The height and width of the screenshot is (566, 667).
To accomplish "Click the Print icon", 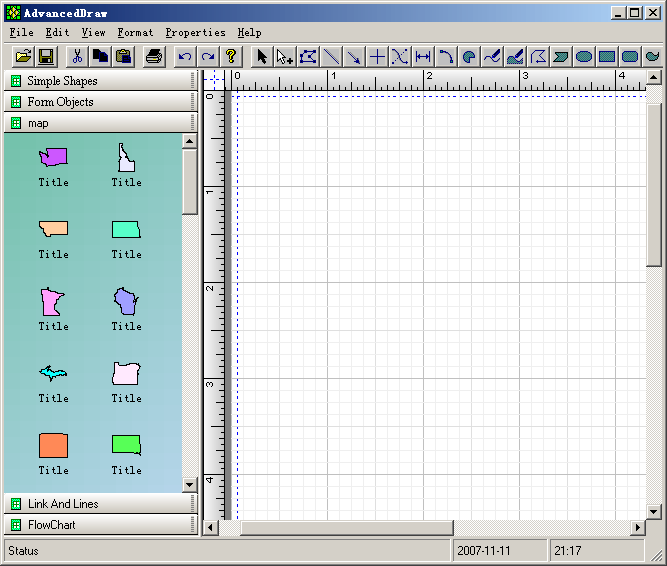I will (154, 57).
